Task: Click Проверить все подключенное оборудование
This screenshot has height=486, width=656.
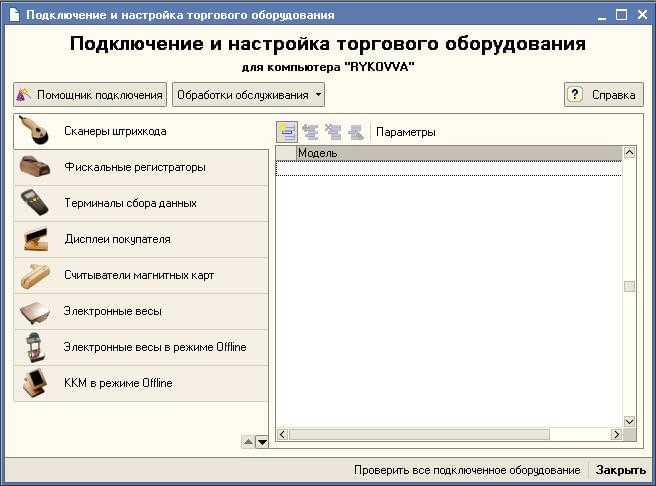Action: click(x=467, y=470)
